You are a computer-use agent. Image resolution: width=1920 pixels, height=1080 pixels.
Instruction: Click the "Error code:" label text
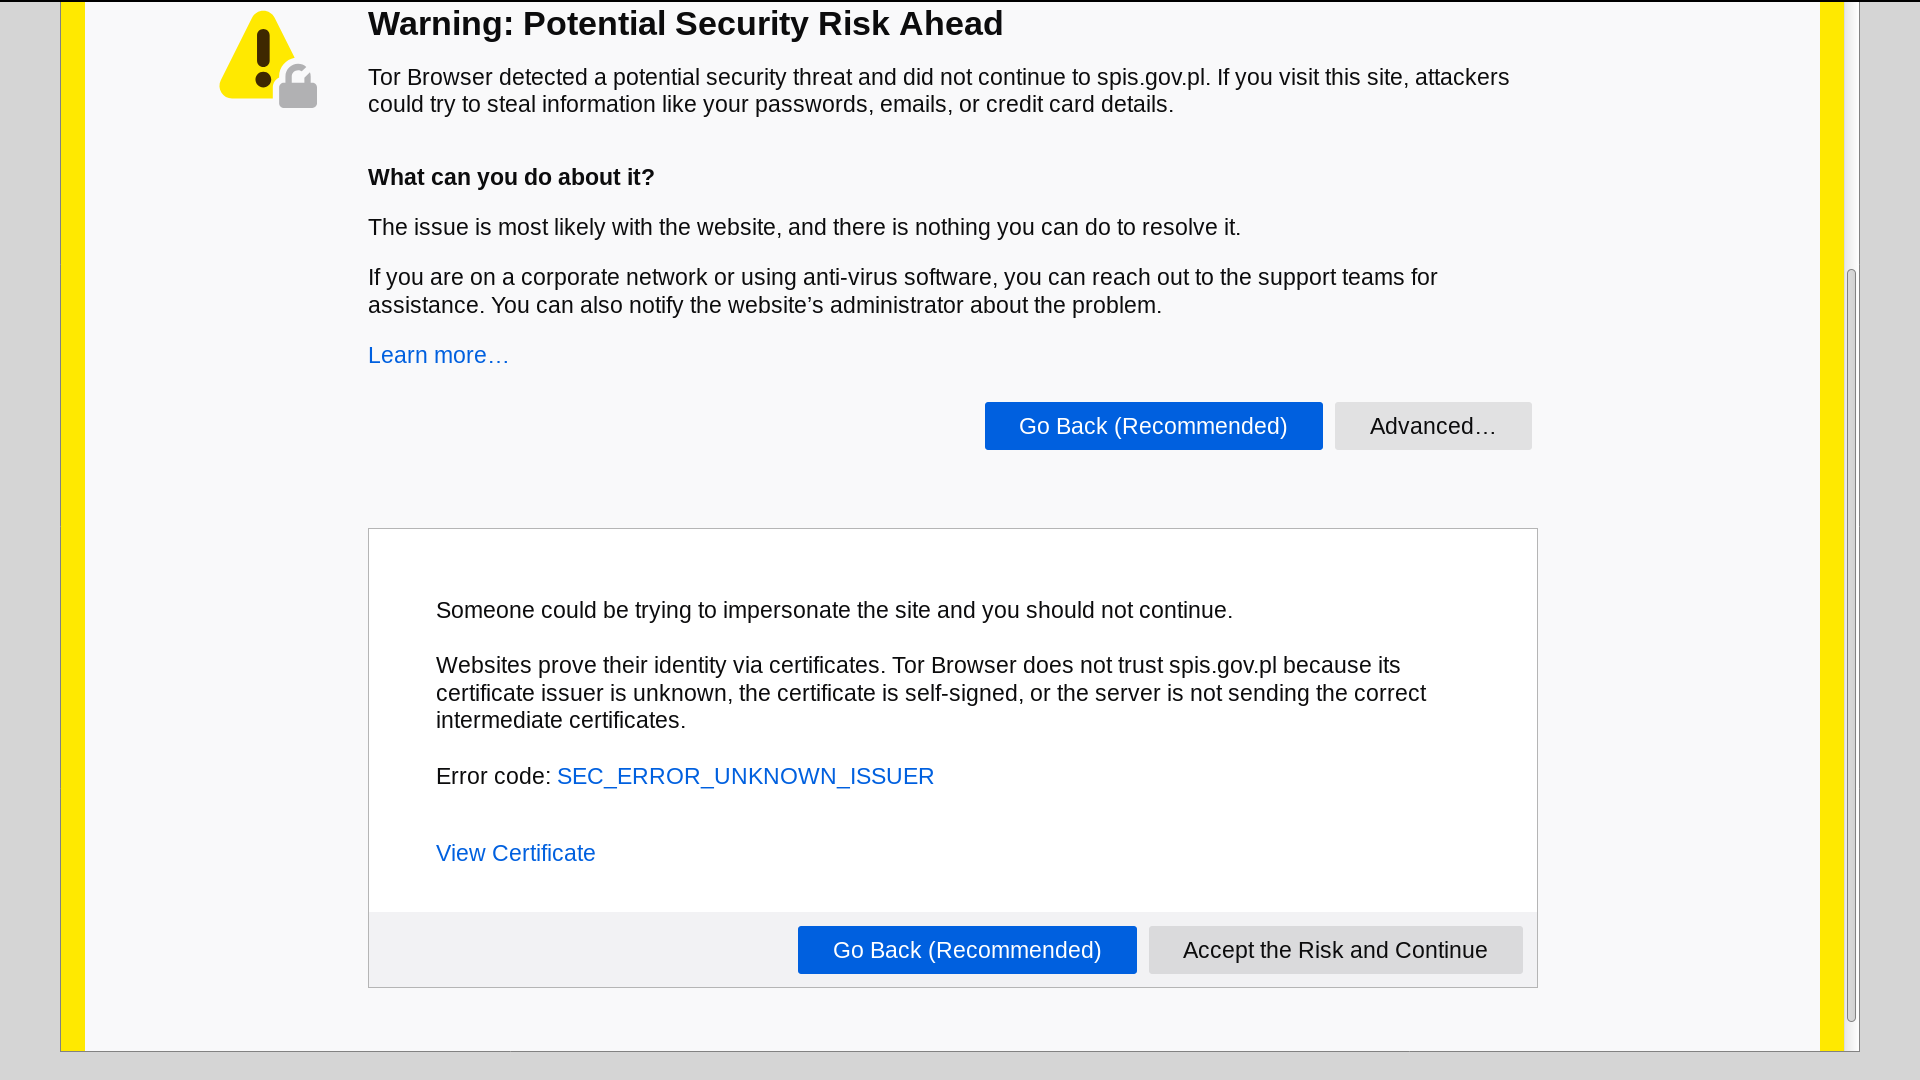[493, 777]
